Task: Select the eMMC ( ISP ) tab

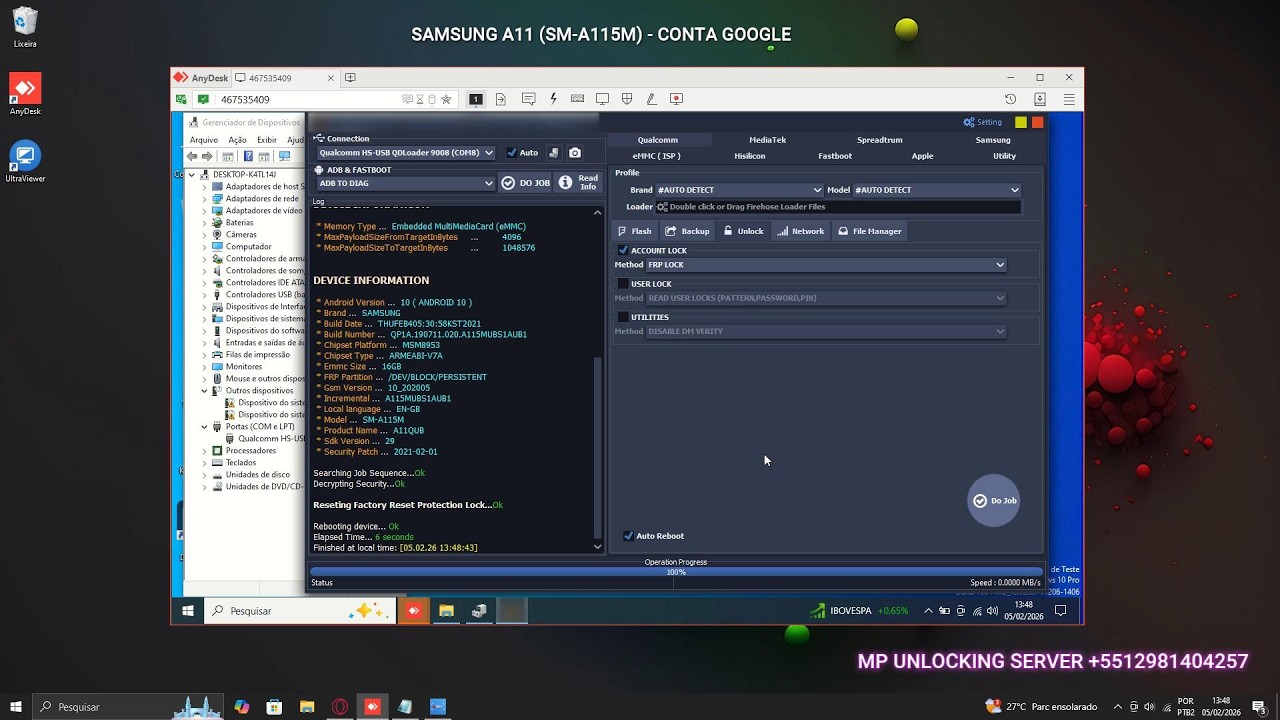Action: pos(657,156)
